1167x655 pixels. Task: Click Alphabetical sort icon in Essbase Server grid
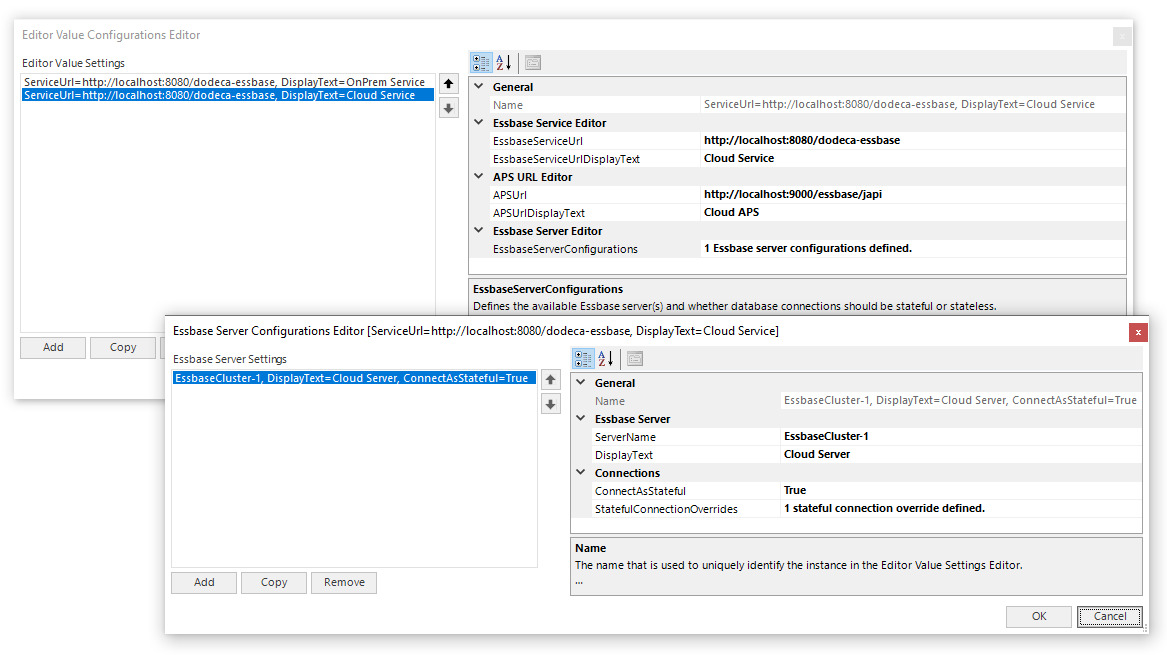click(x=606, y=359)
